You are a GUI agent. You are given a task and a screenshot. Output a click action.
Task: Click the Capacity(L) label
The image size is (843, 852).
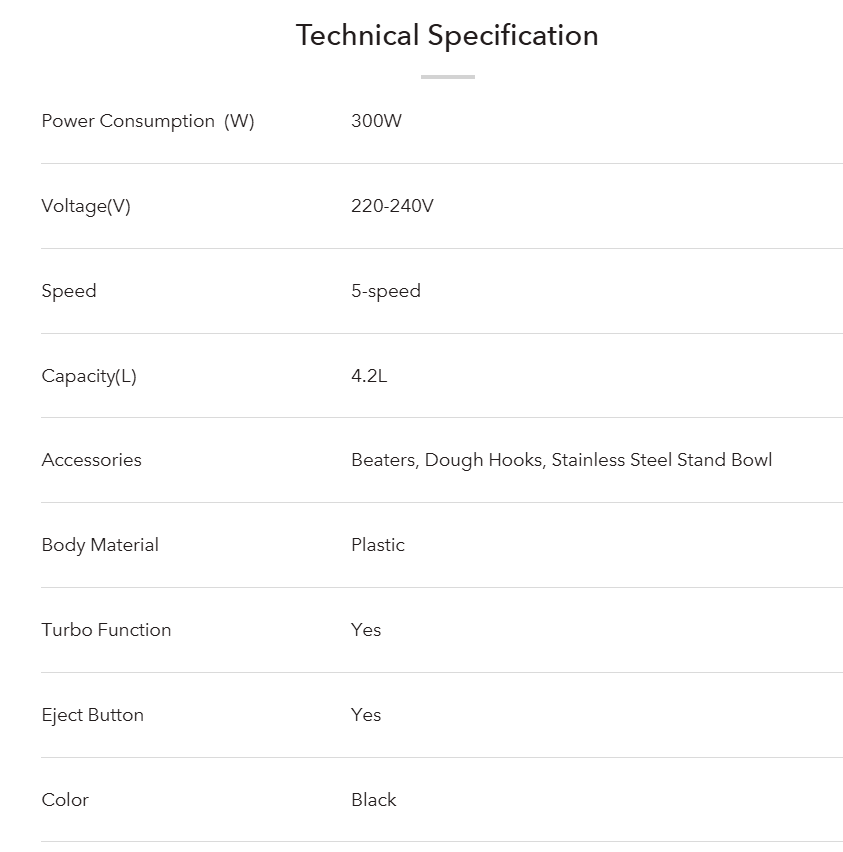(89, 376)
